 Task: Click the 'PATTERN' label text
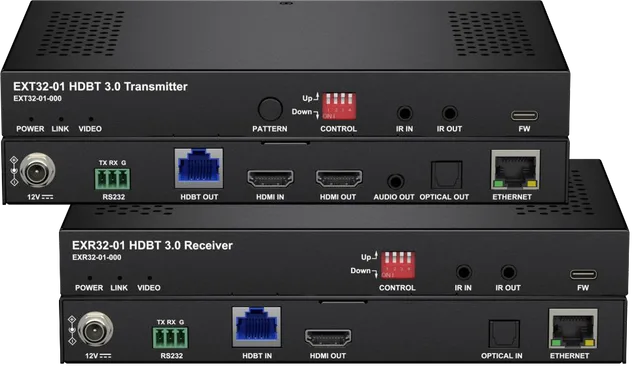[270, 129]
